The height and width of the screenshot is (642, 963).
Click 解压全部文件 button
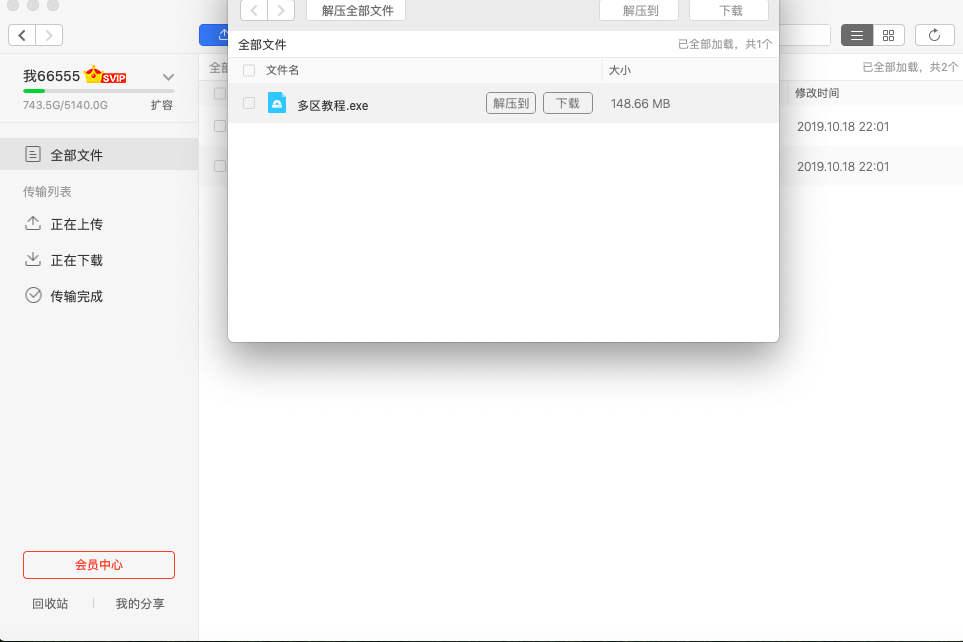[x=357, y=11]
